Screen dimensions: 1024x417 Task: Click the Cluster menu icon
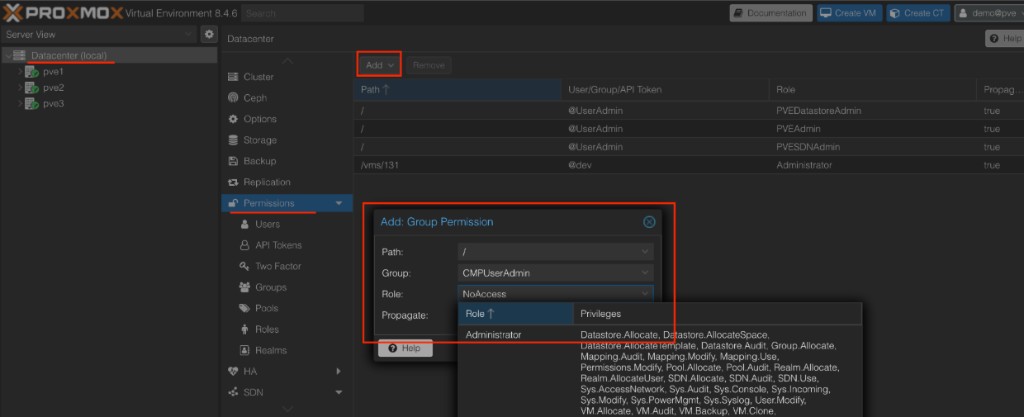click(232, 77)
